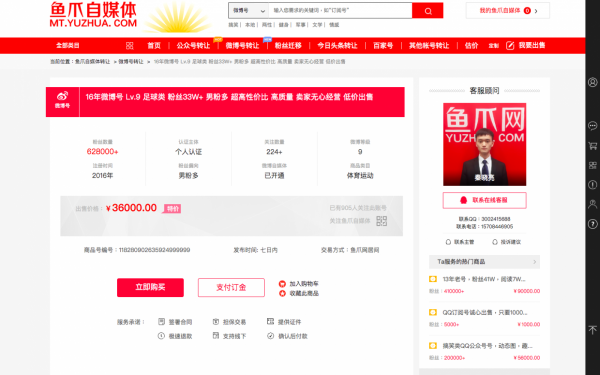Image resolution: width=600 pixels, height=375 pixels.
Task: Focus the keyword search input field
Action: point(340,11)
